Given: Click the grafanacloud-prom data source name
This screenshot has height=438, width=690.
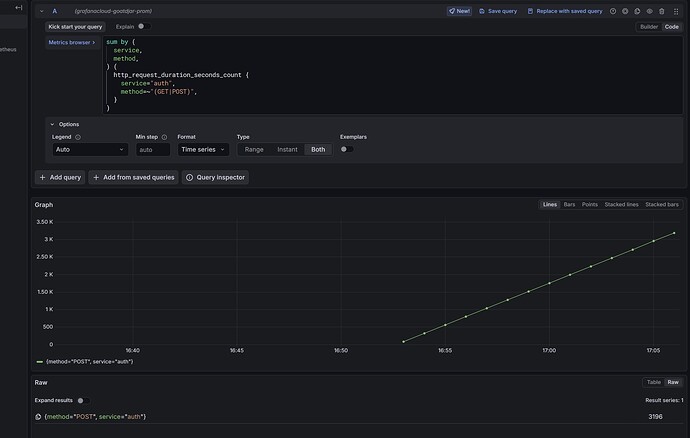Looking at the screenshot, I should point(113,11).
